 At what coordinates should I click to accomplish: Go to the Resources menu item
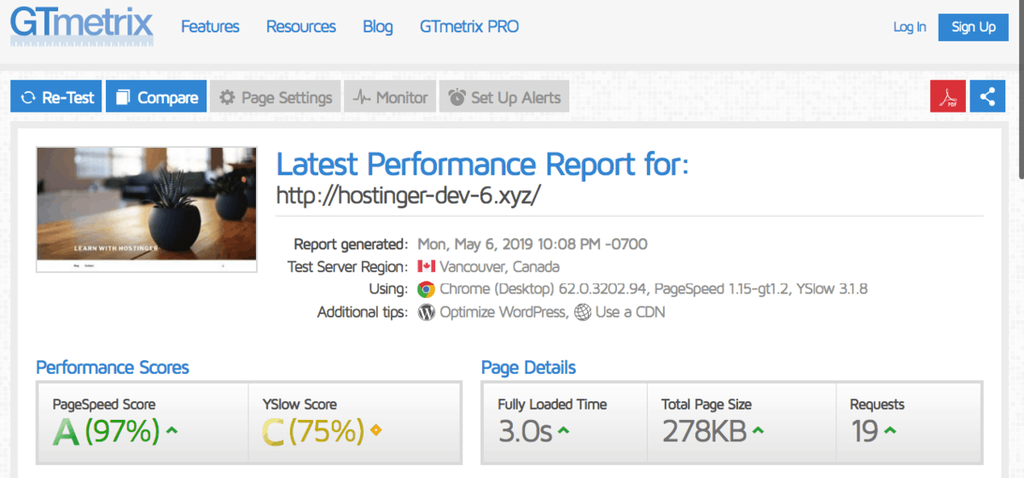click(x=301, y=27)
